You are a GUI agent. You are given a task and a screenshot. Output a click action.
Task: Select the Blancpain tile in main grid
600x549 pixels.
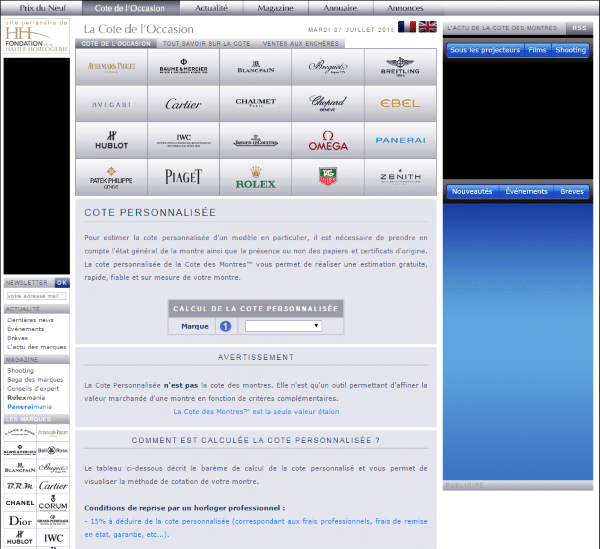coord(256,67)
